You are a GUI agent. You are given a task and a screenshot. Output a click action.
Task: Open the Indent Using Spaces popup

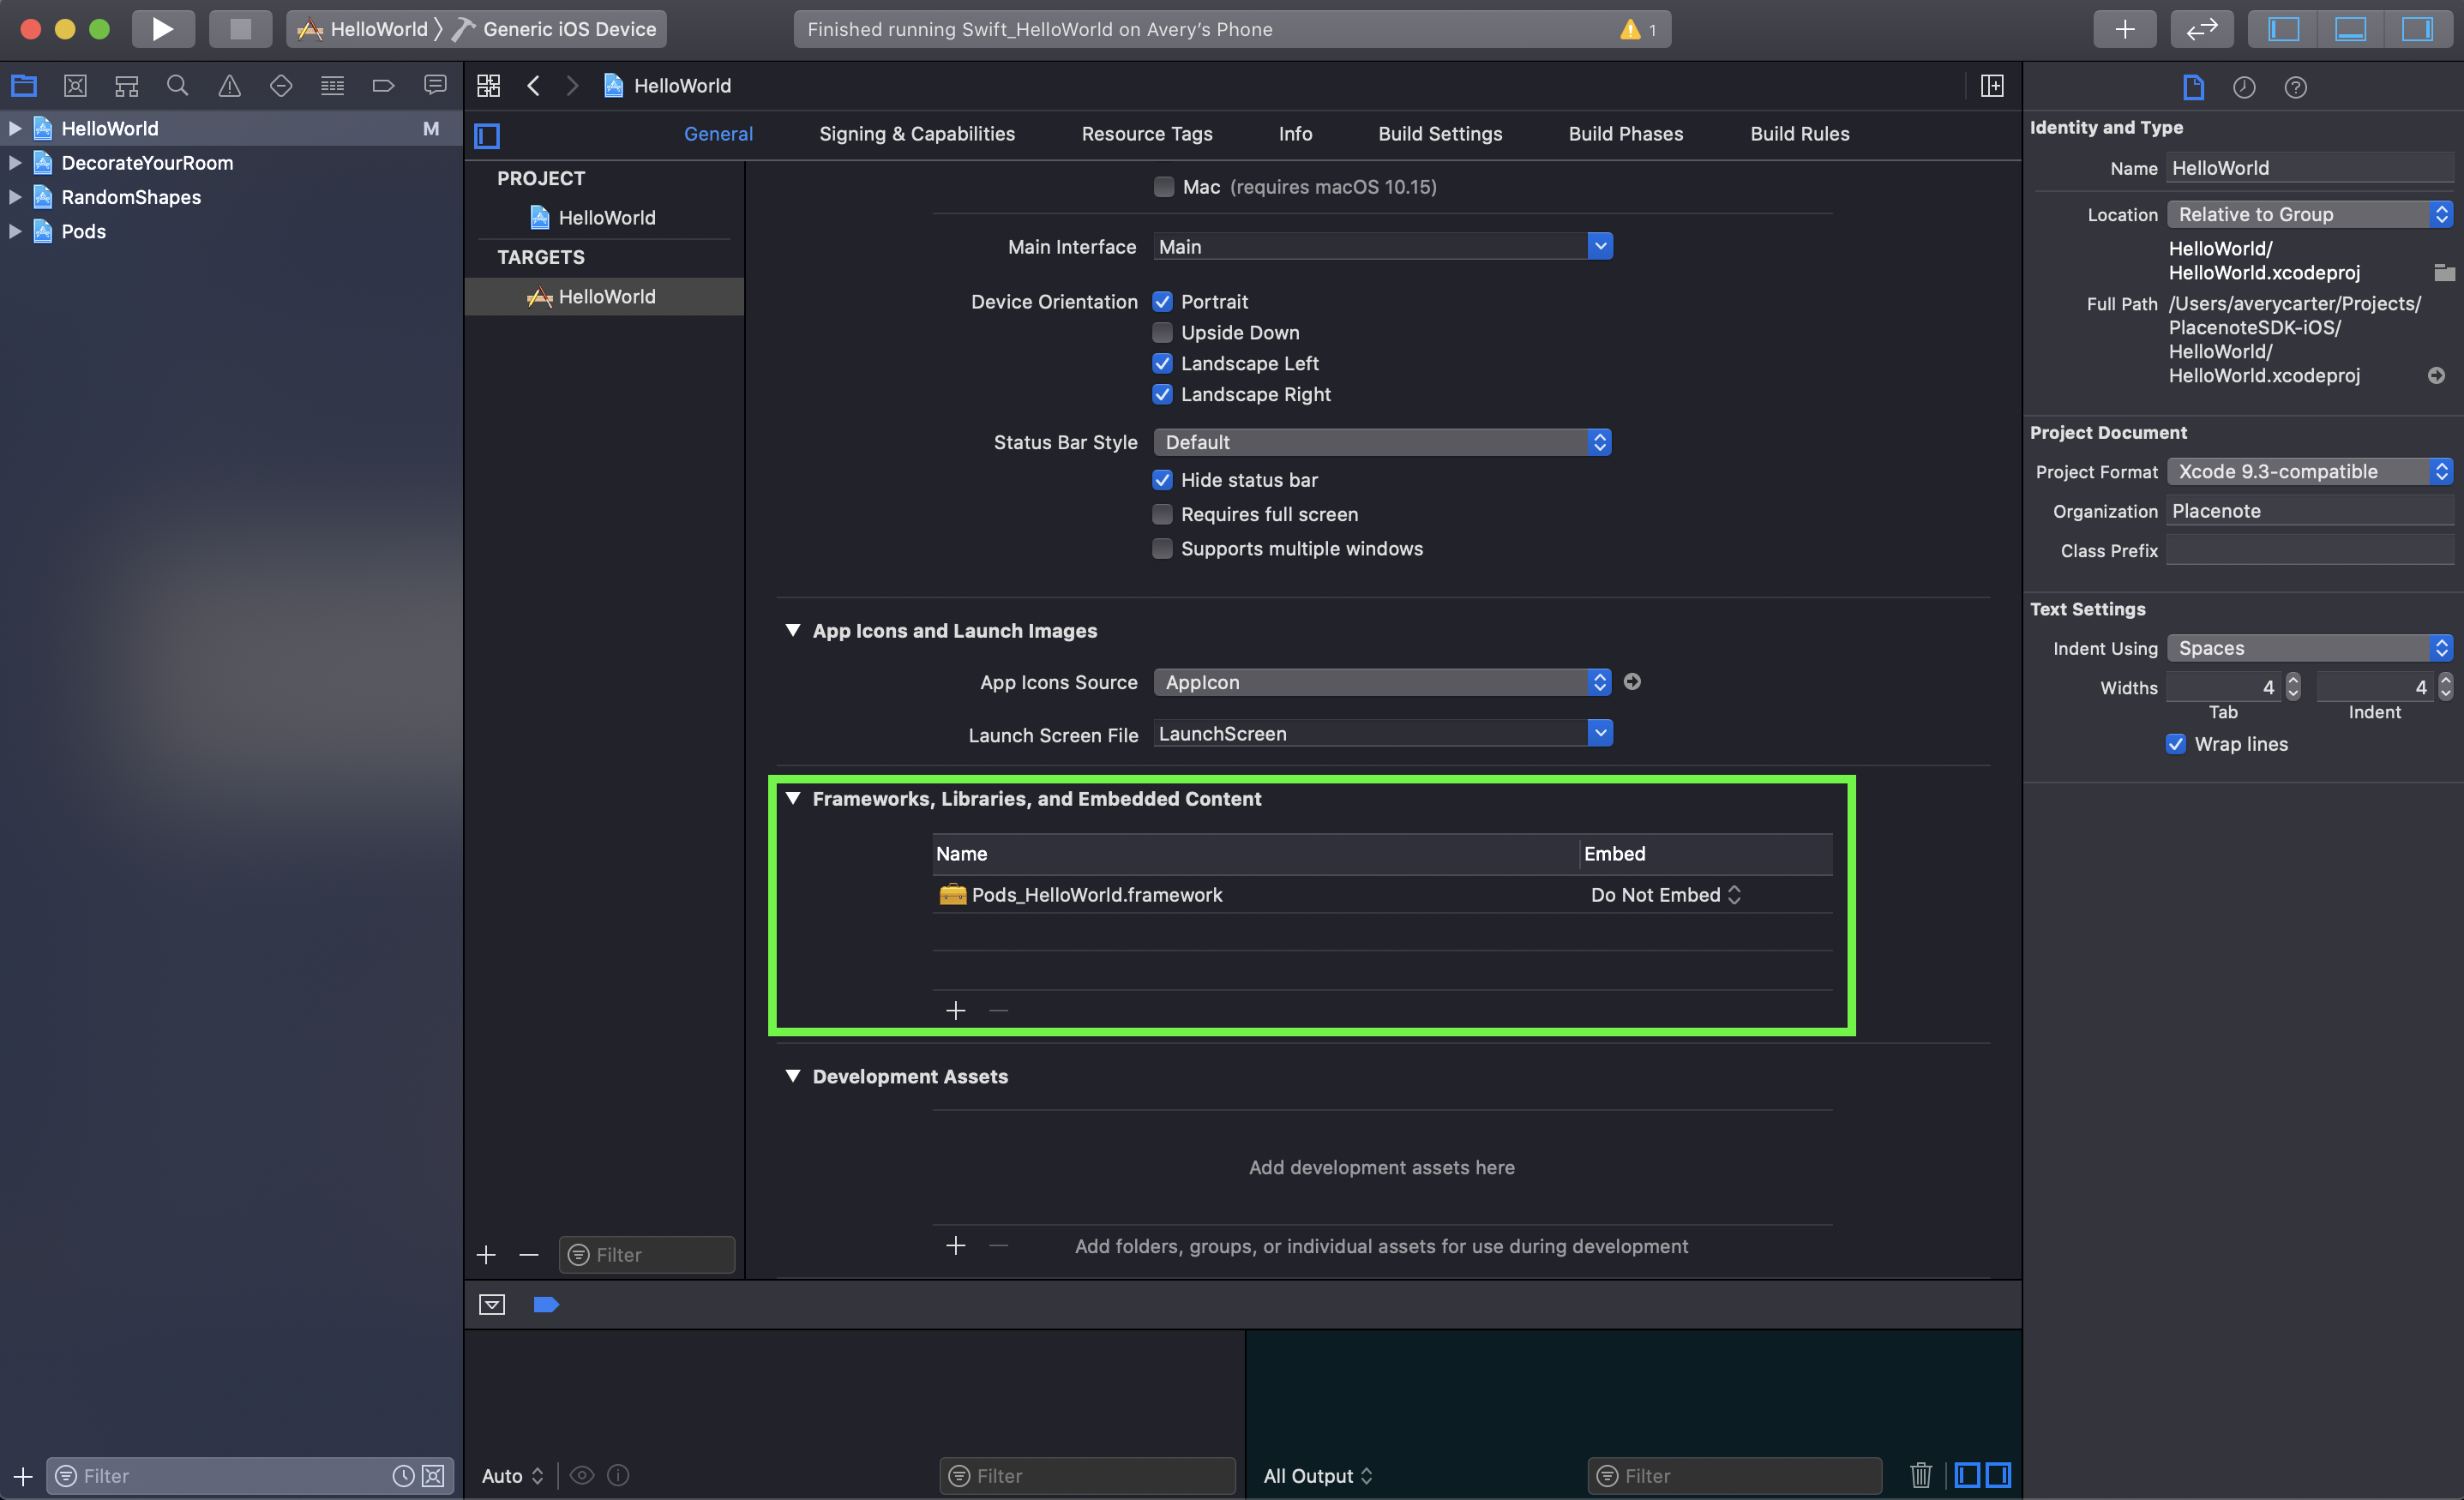pyautogui.click(x=2310, y=648)
